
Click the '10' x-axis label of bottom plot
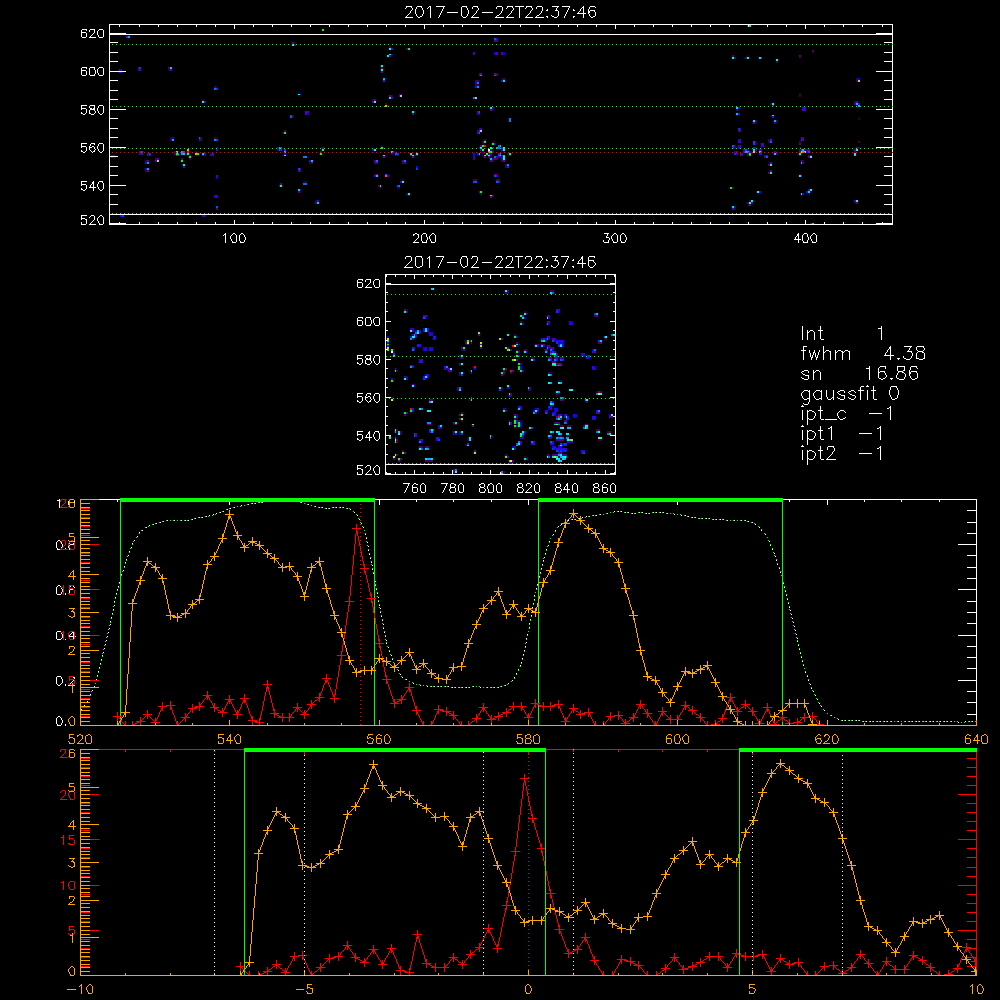[x=976, y=990]
